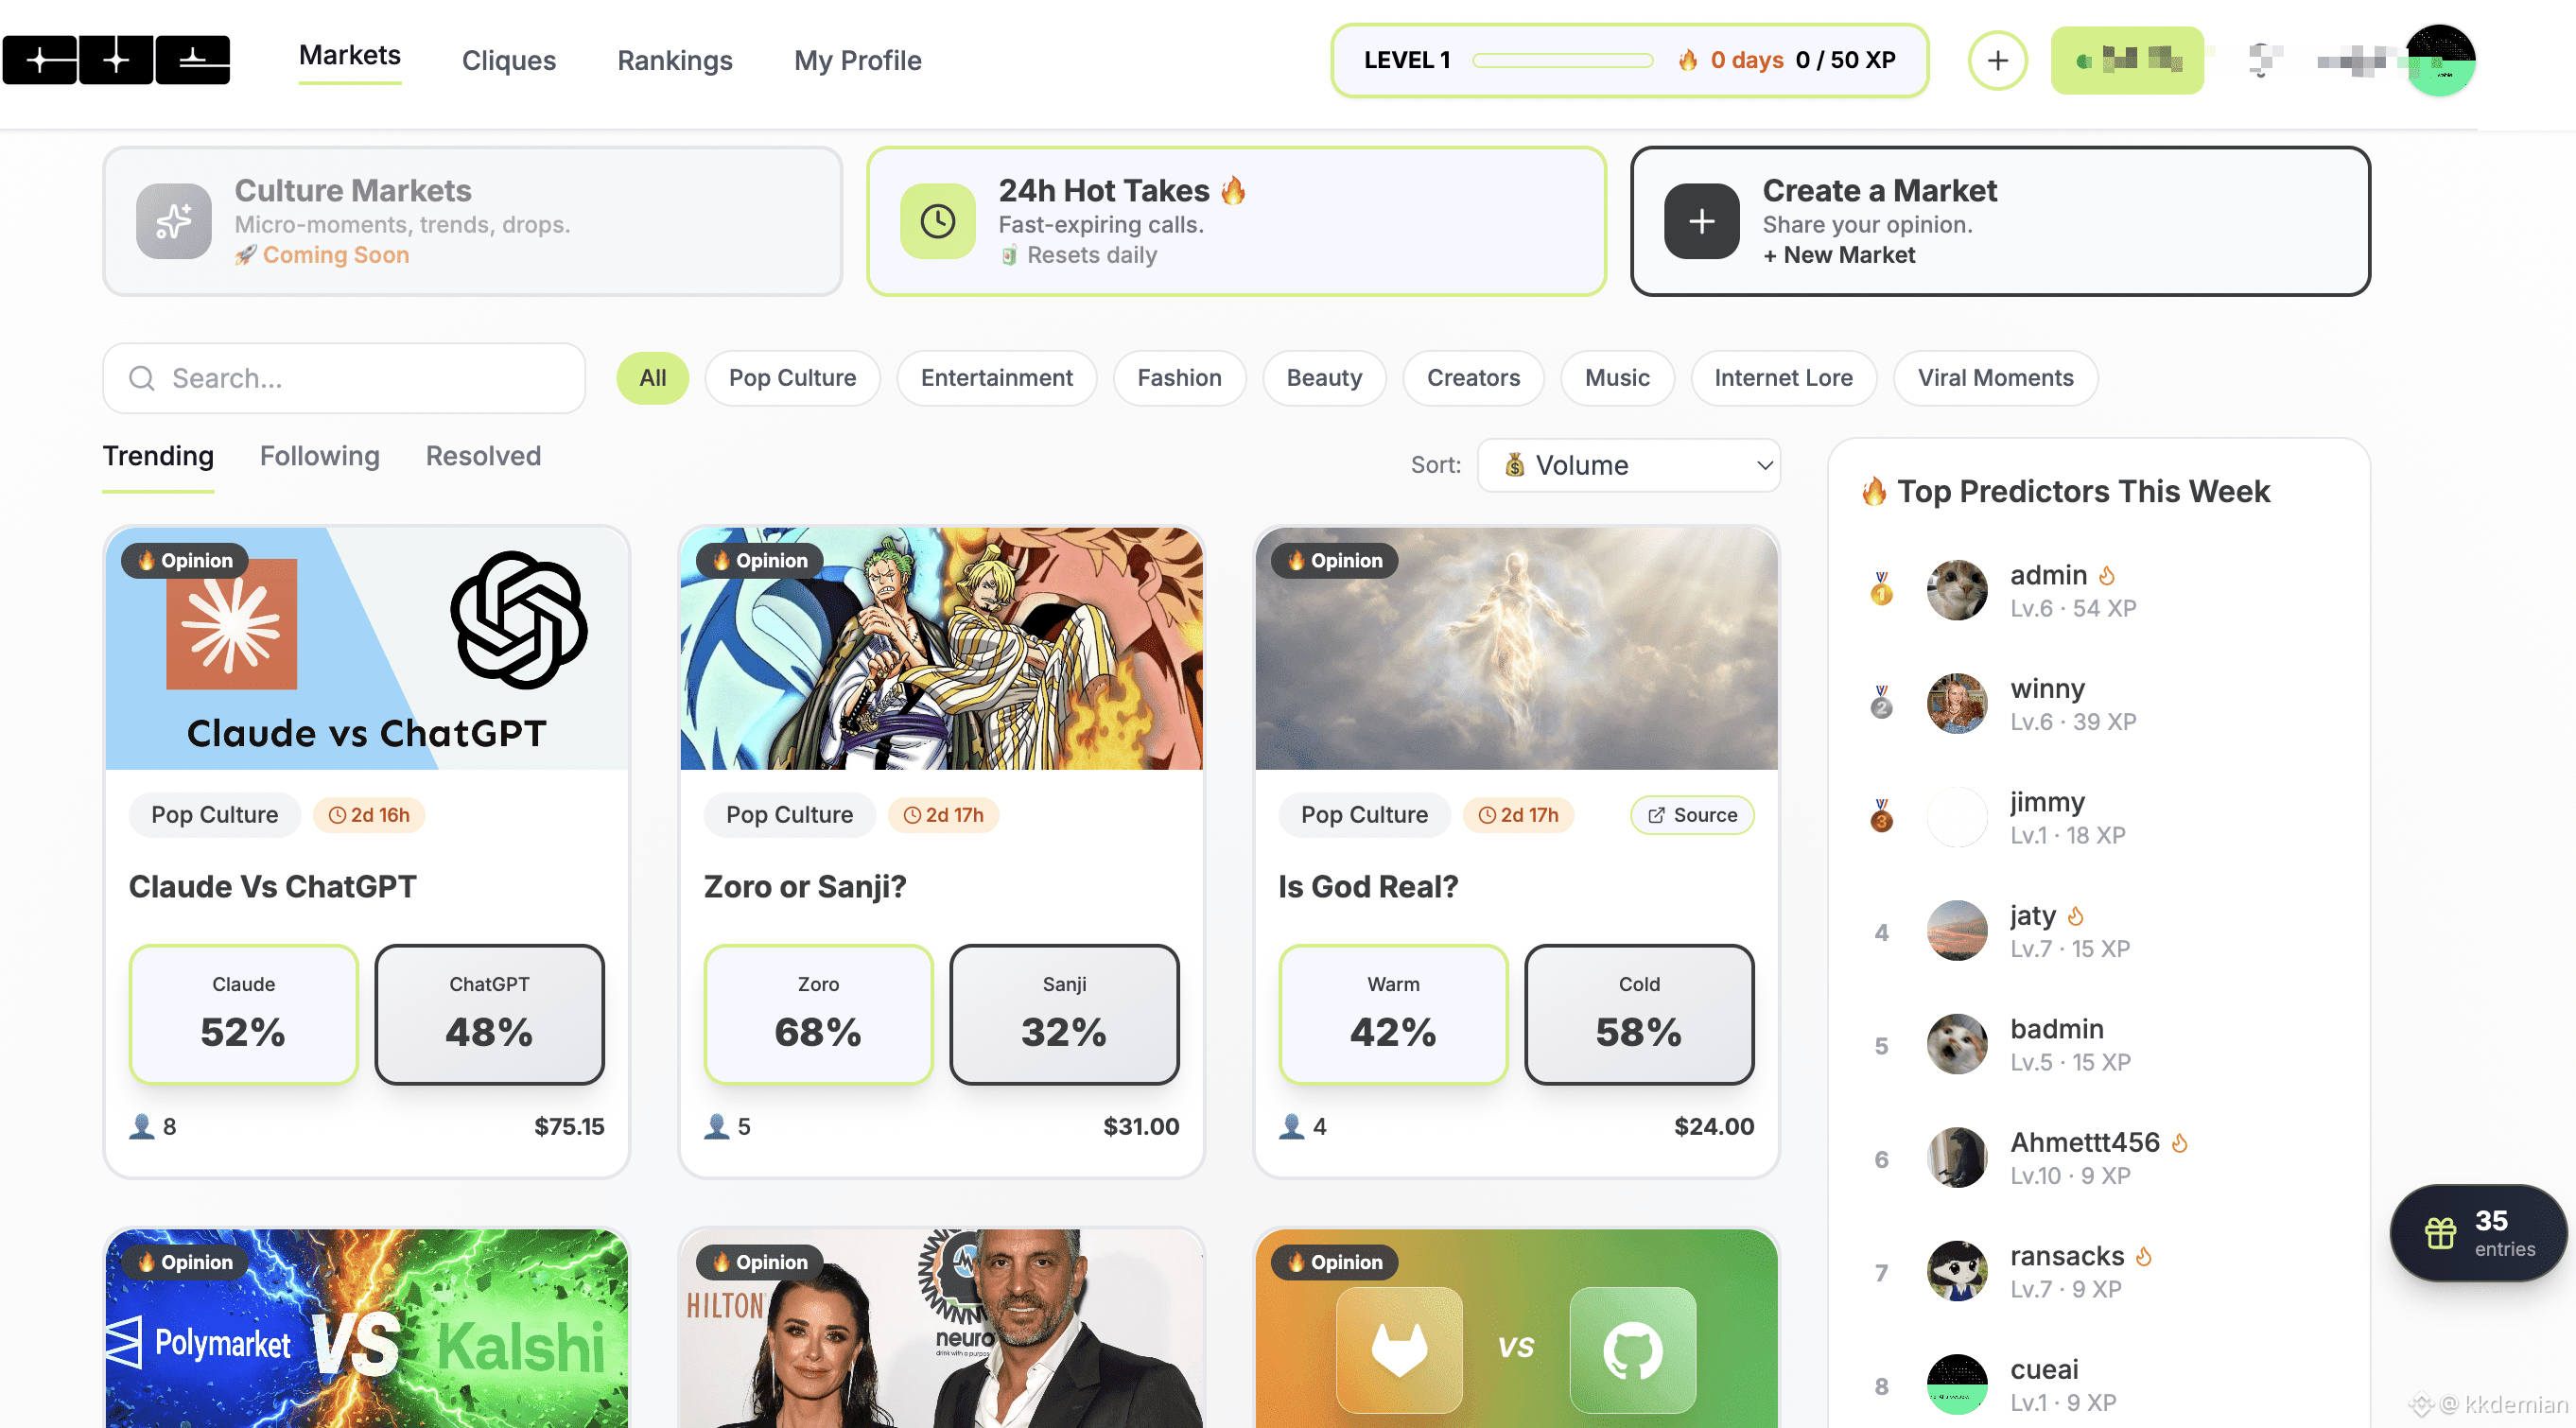Toggle the Music category filter
Viewport: 2576px width, 1428px height.
point(1616,378)
